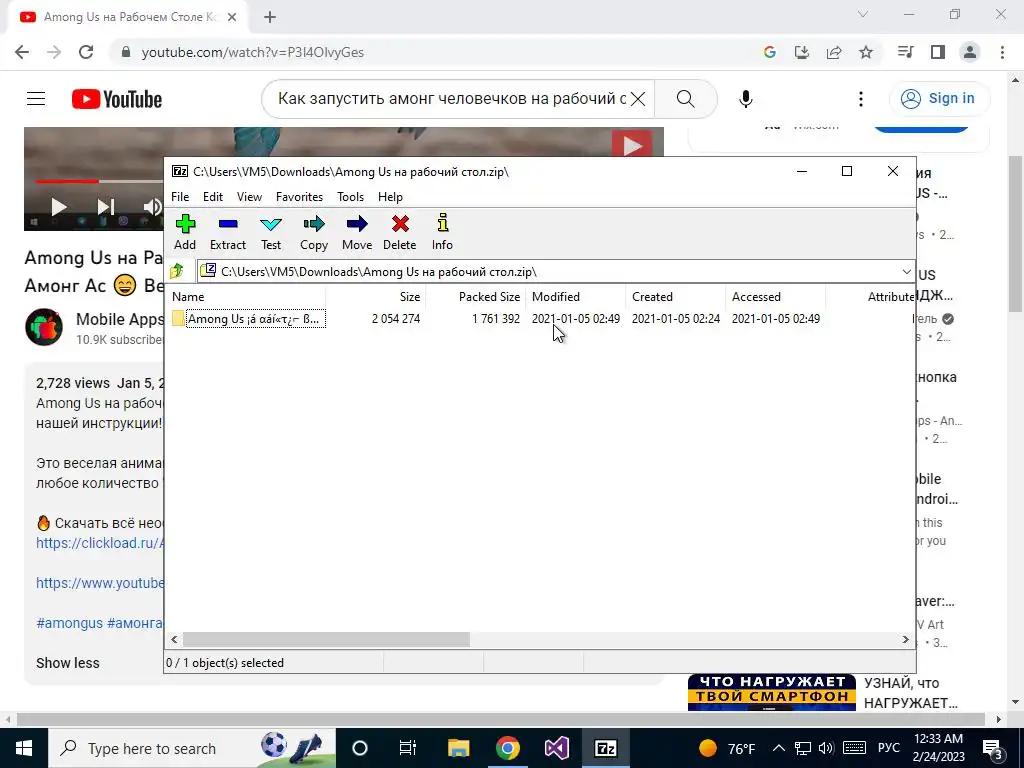Open Visual Studio from taskbar
This screenshot has height=768, width=1024.
click(x=556, y=748)
